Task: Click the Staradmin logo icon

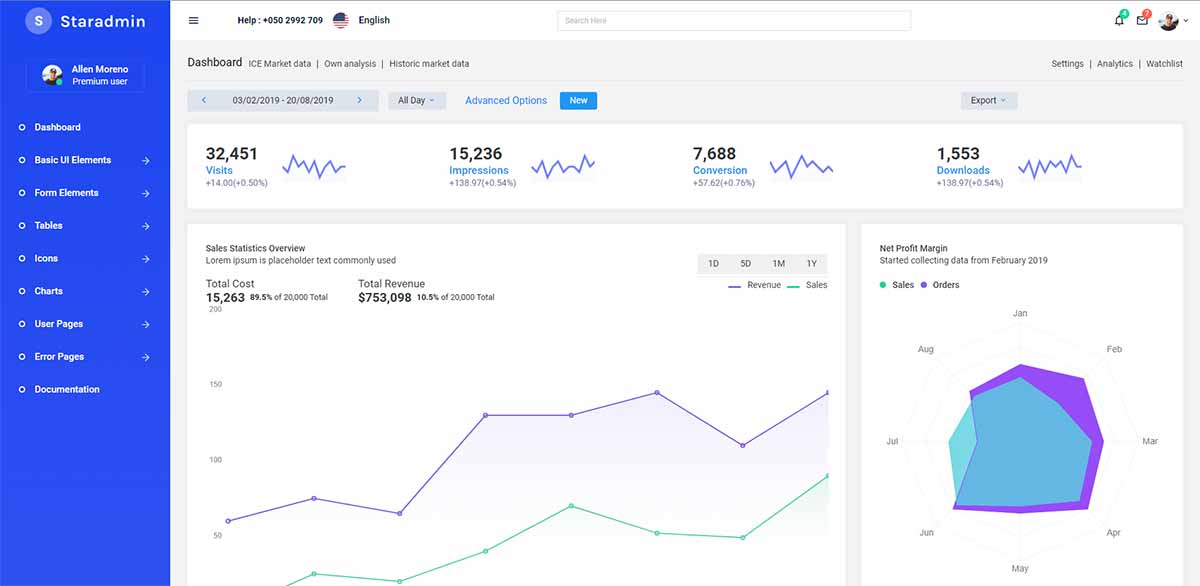Action: coord(37,20)
